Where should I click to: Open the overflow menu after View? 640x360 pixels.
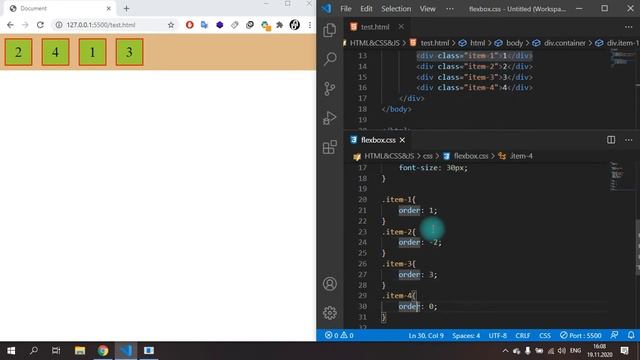(x=450, y=9)
